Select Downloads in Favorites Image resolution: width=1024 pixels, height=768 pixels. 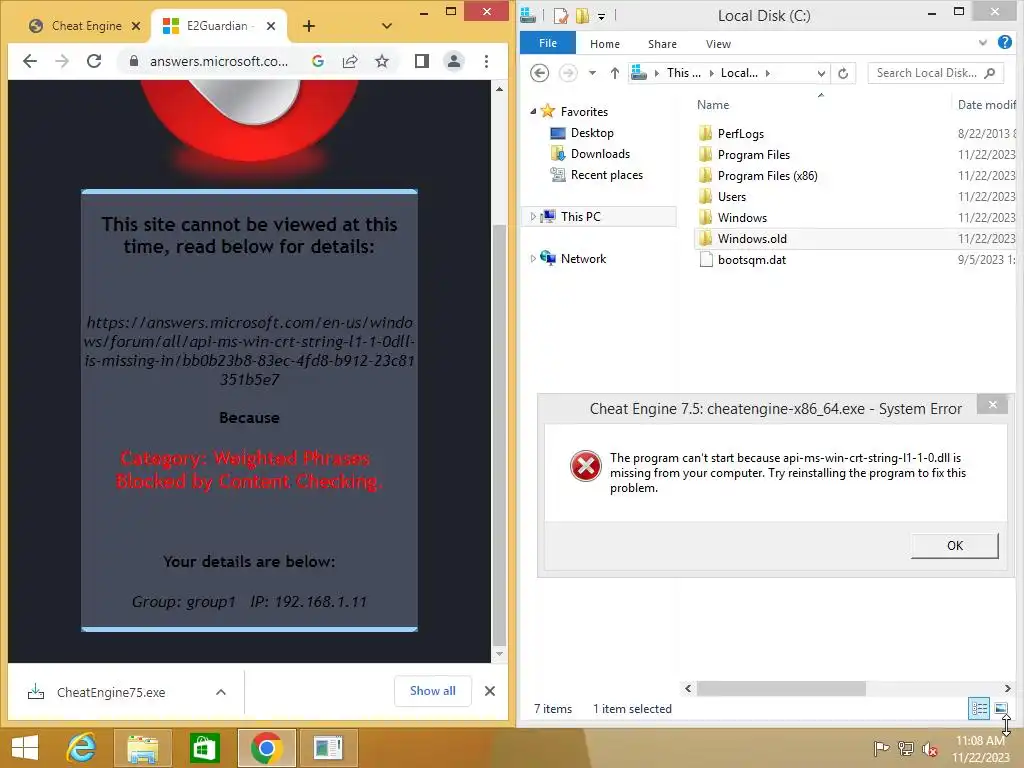pos(600,154)
